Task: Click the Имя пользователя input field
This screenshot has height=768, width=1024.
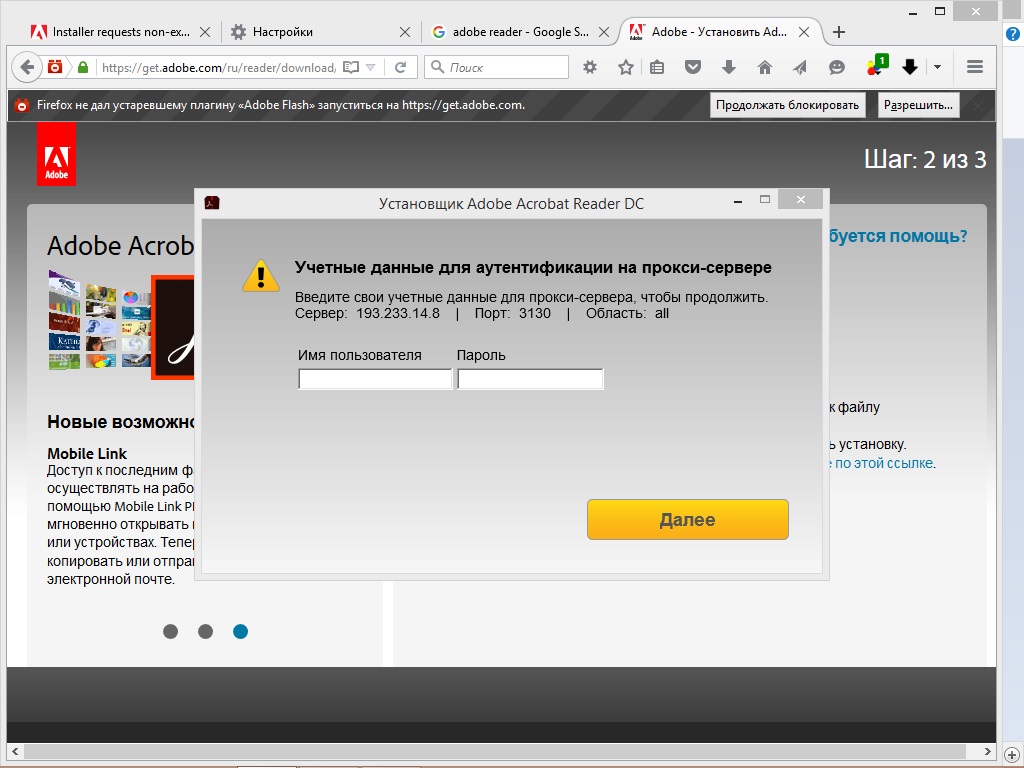Action: tap(374, 379)
